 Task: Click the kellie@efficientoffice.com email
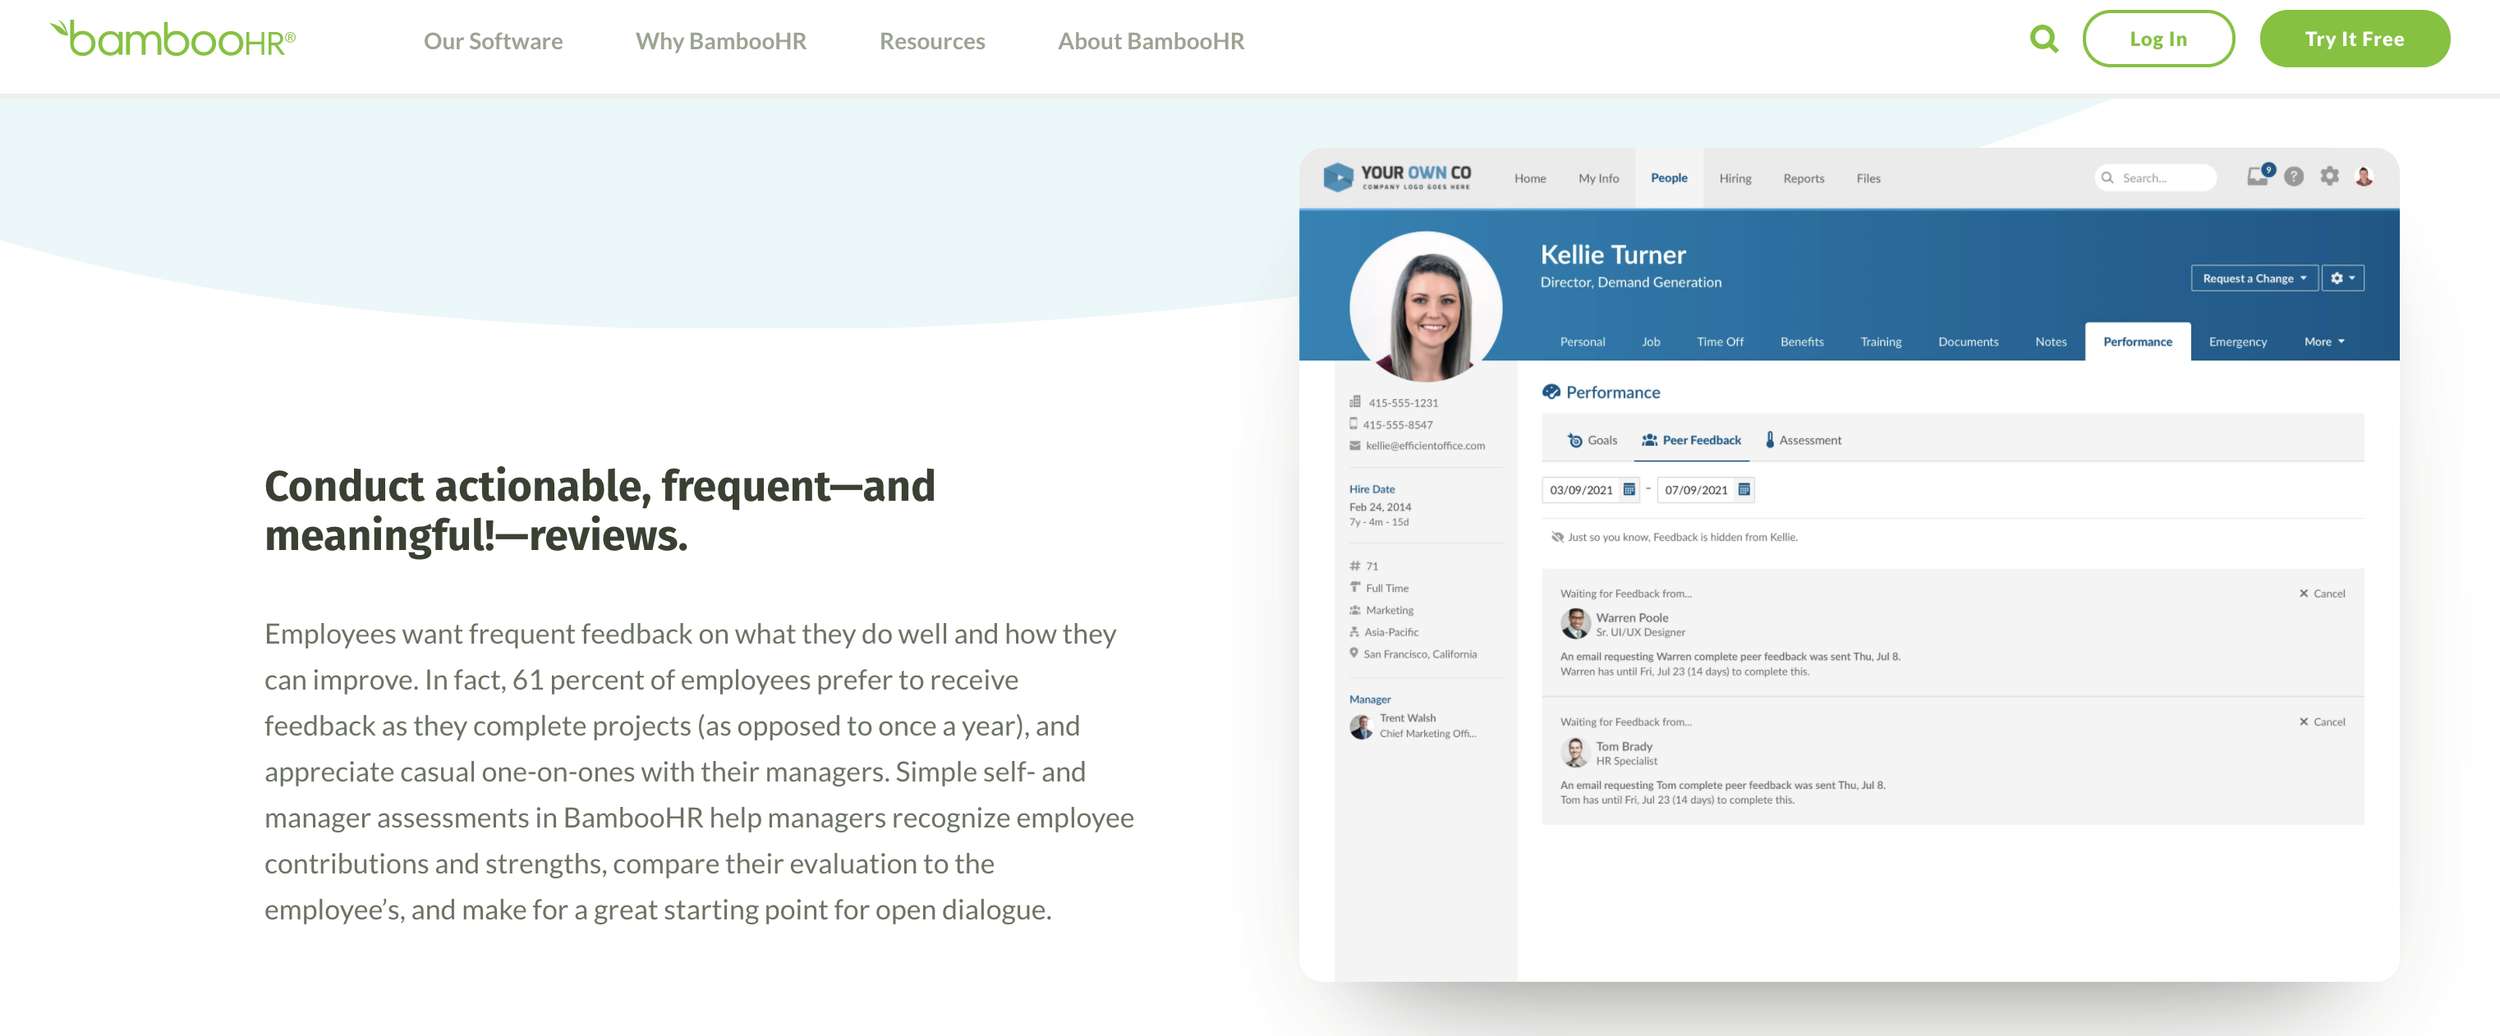coord(1425,446)
